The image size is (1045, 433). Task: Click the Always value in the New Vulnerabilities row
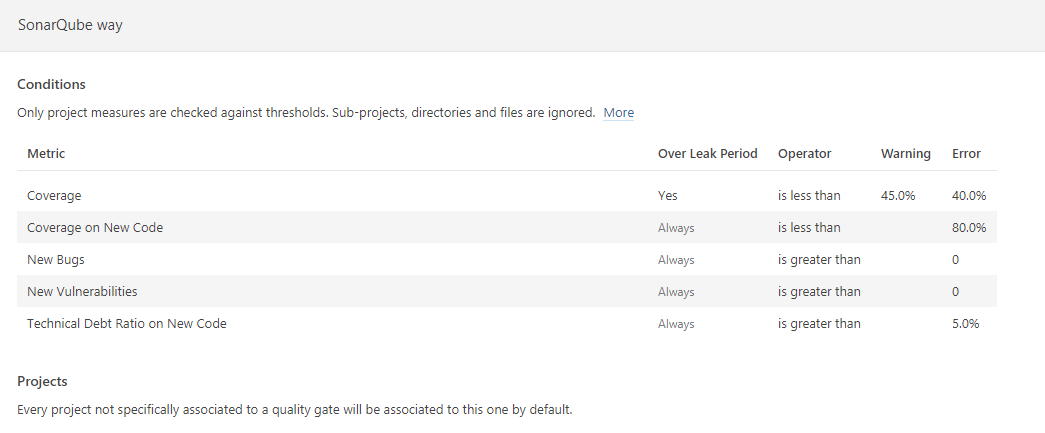[x=676, y=292]
